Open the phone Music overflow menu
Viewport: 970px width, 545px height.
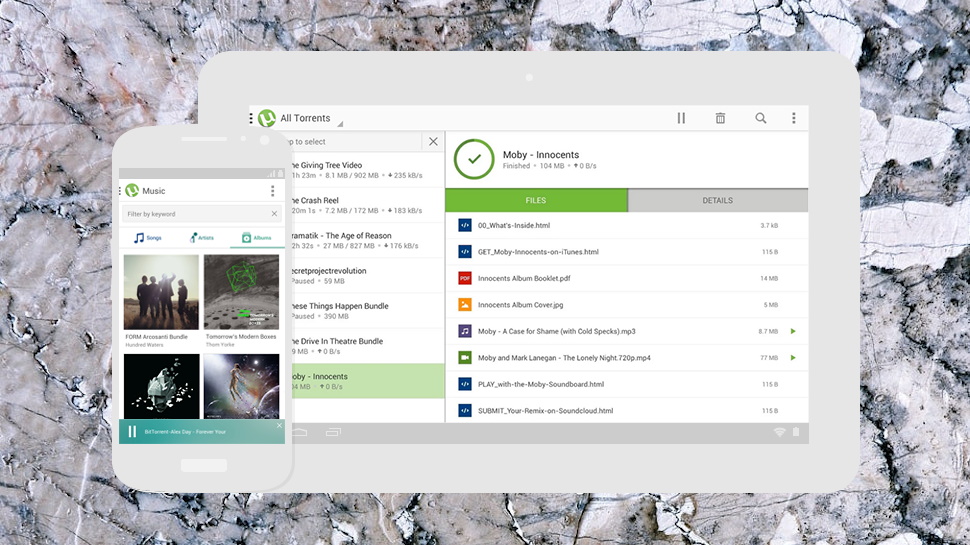tap(272, 191)
